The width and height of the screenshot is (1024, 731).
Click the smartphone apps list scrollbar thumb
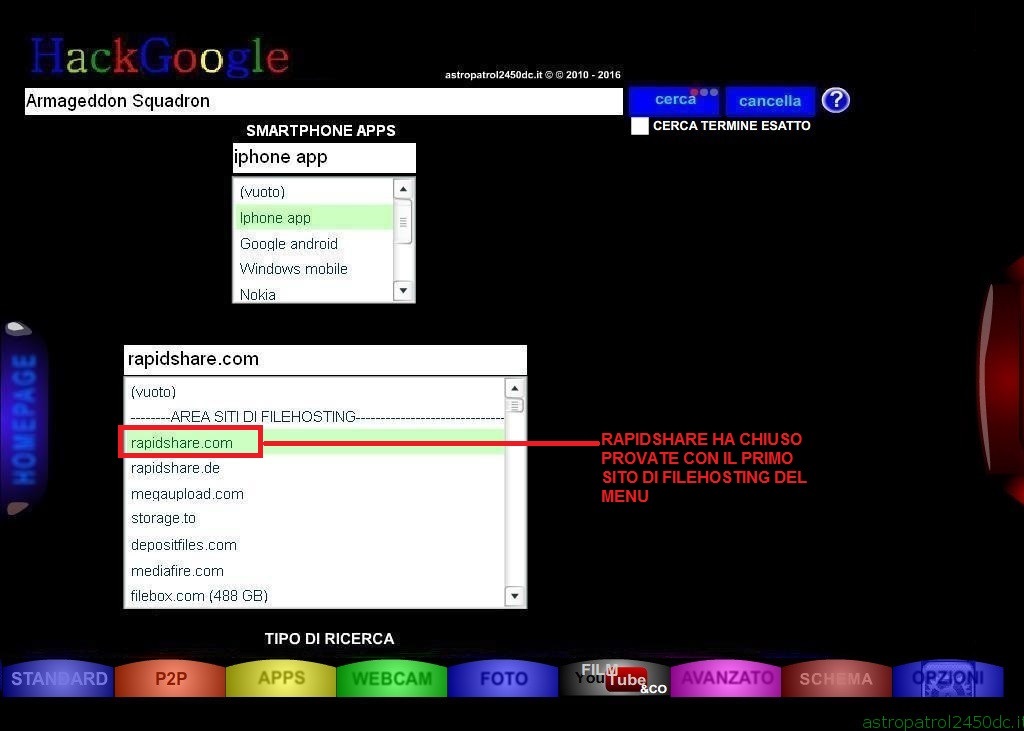[x=403, y=222]
